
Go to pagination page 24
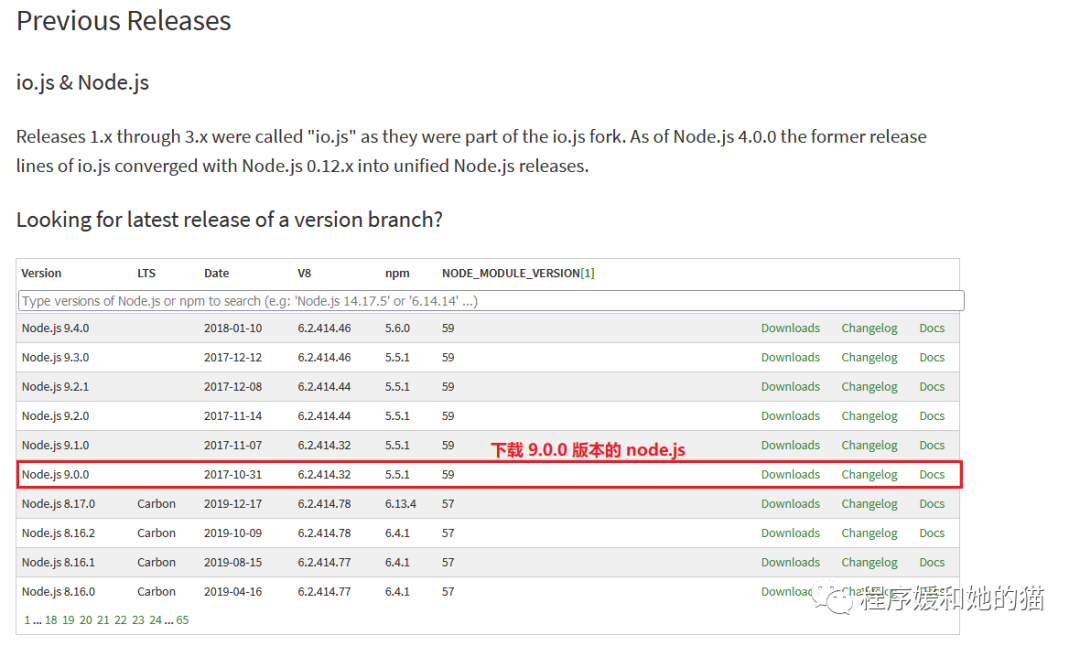[x=156, y=621]
